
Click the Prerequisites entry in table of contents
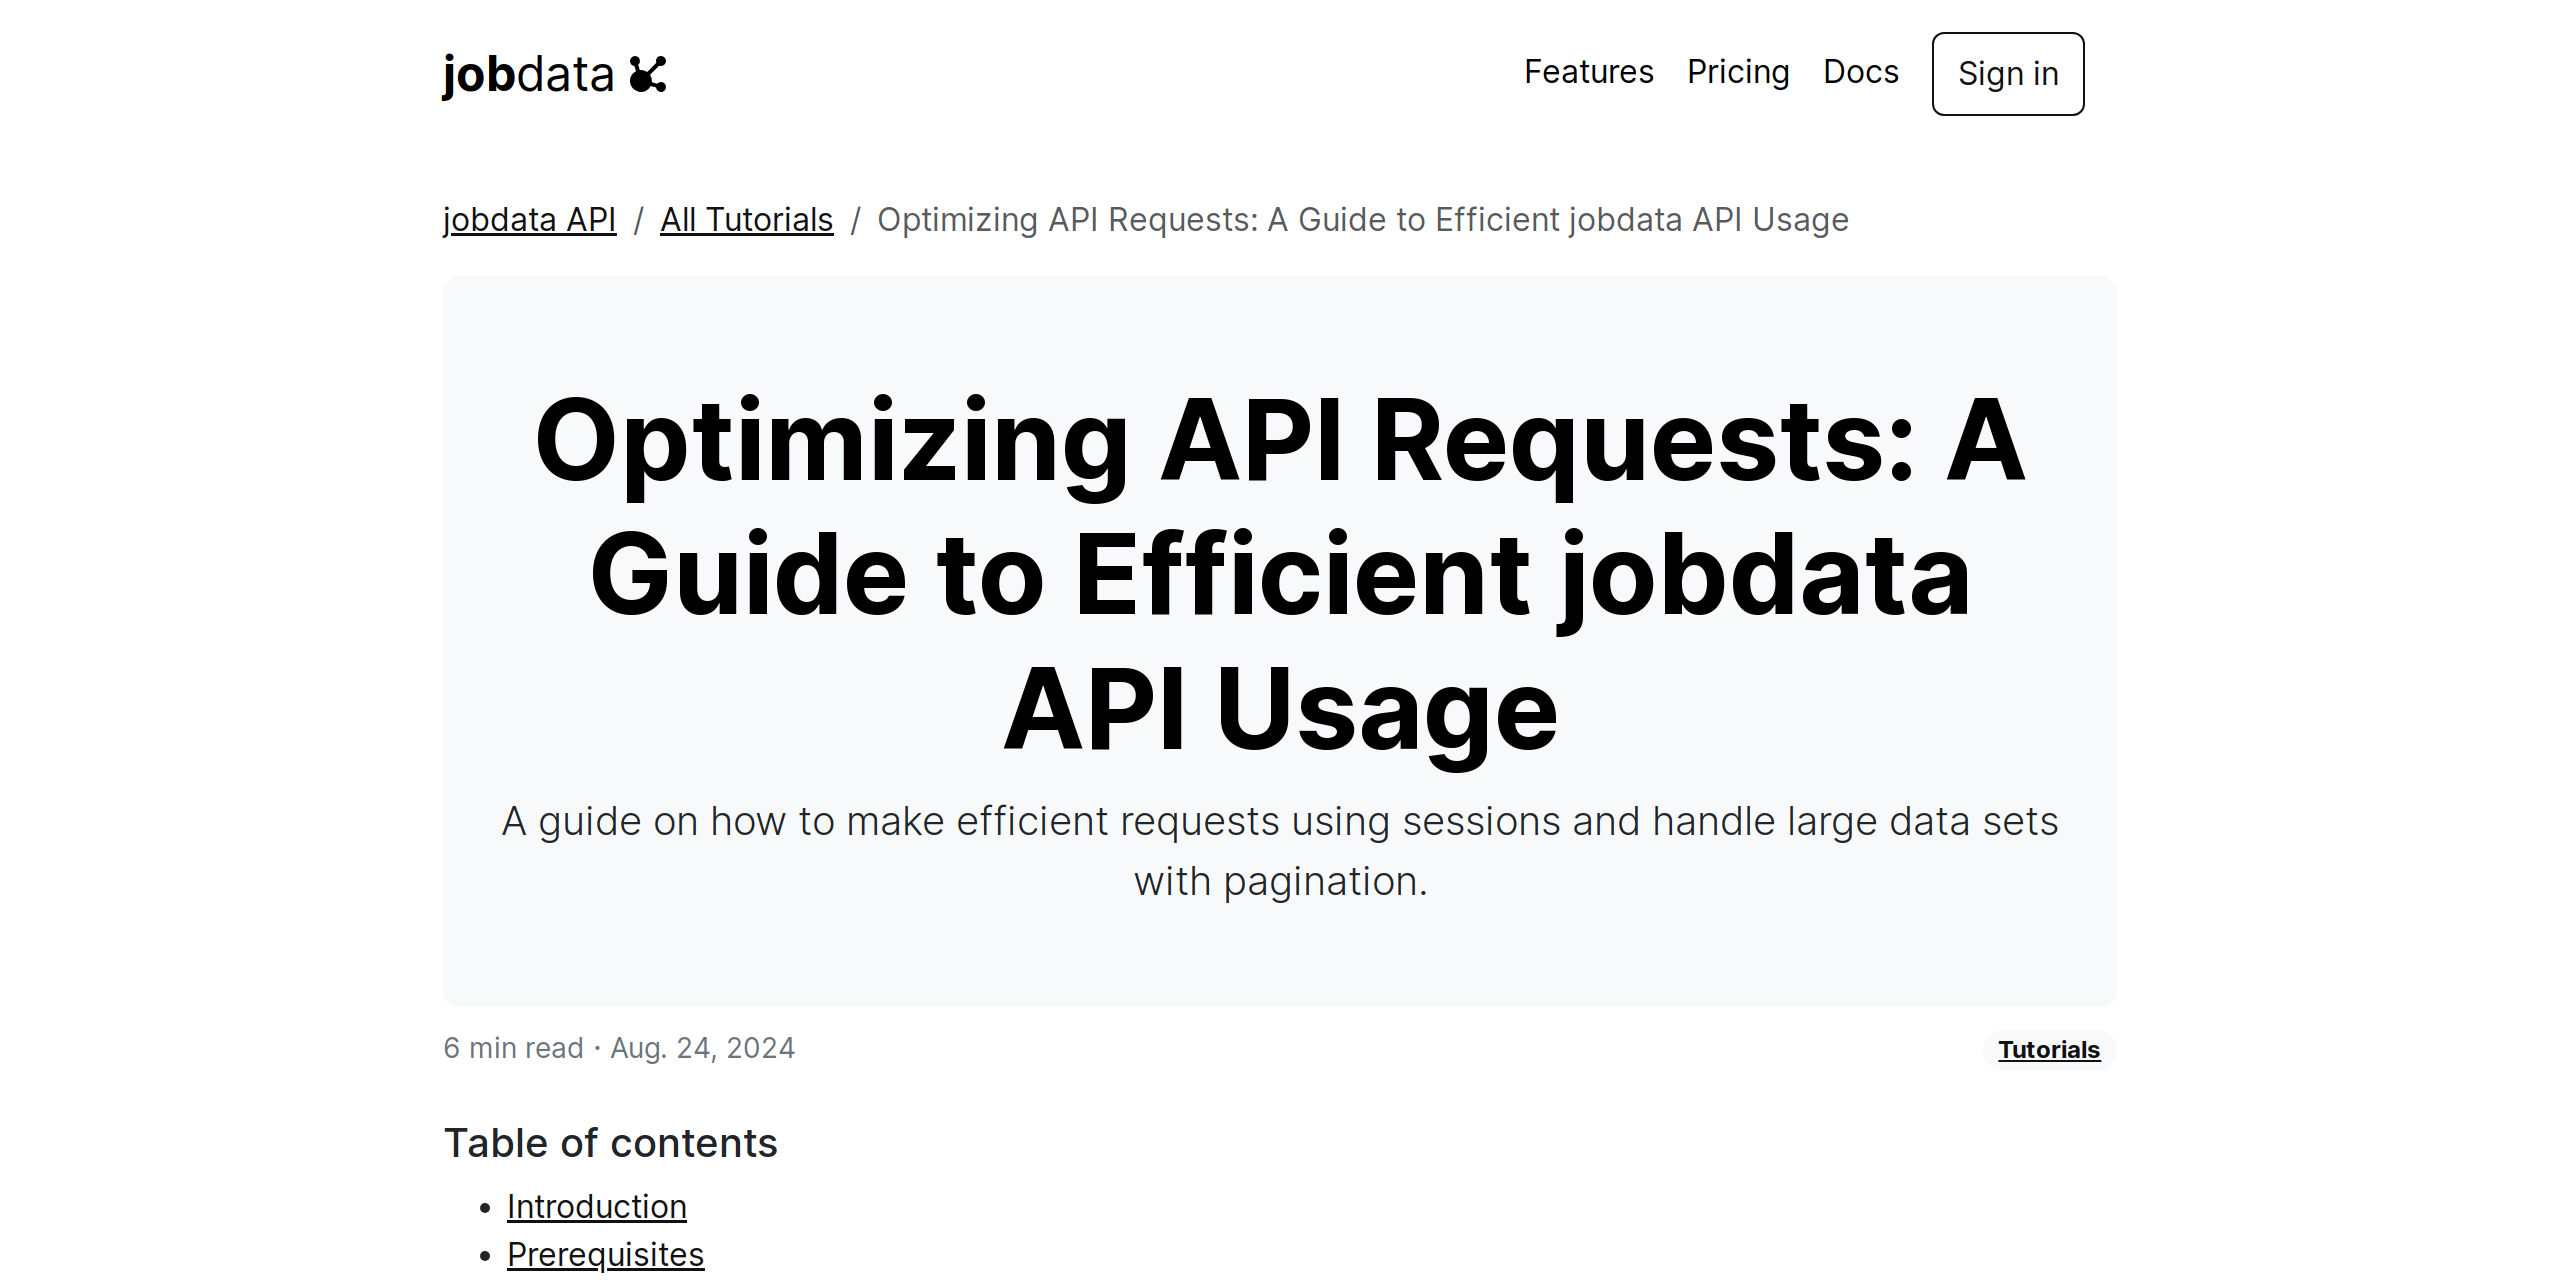606,1253
